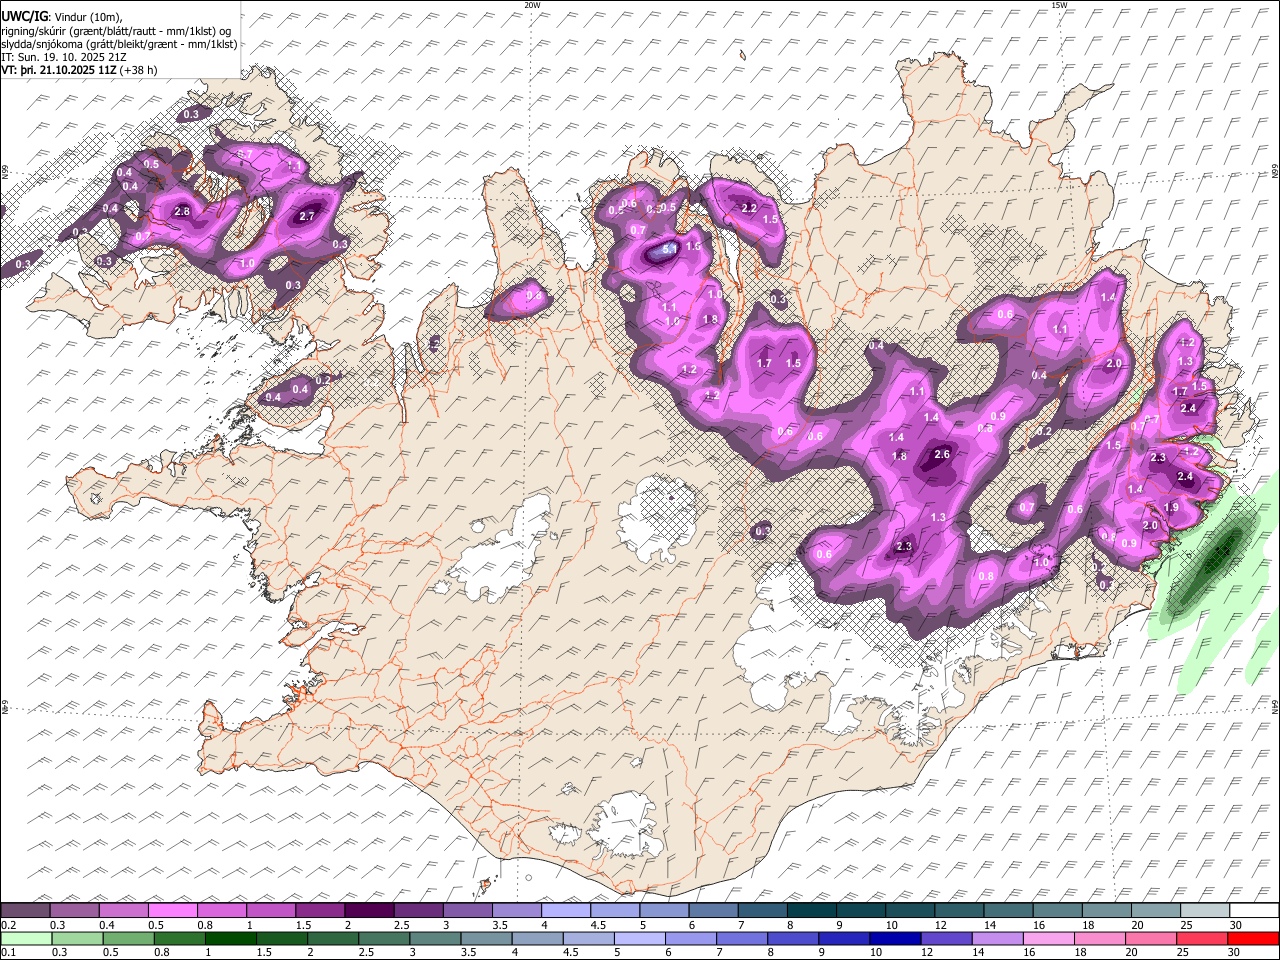Click the 2.8 precipitation value in Westfjords

(182, 212)
